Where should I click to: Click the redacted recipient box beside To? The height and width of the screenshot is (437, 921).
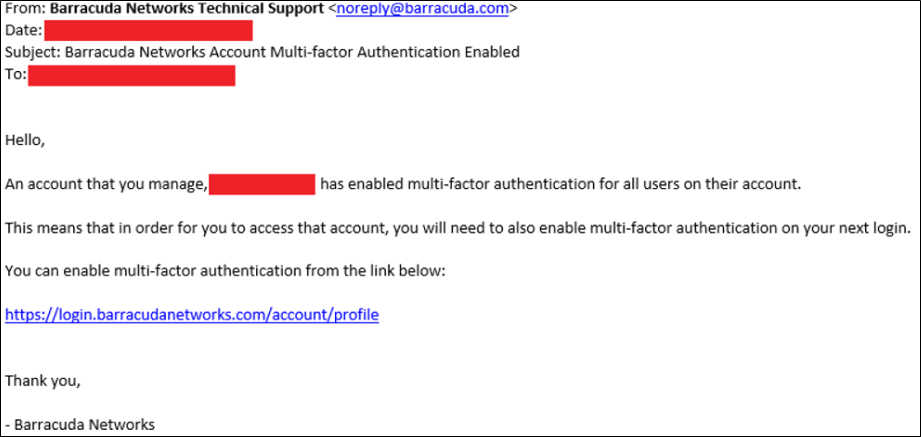pyautogui.click(x=132, y=75)
